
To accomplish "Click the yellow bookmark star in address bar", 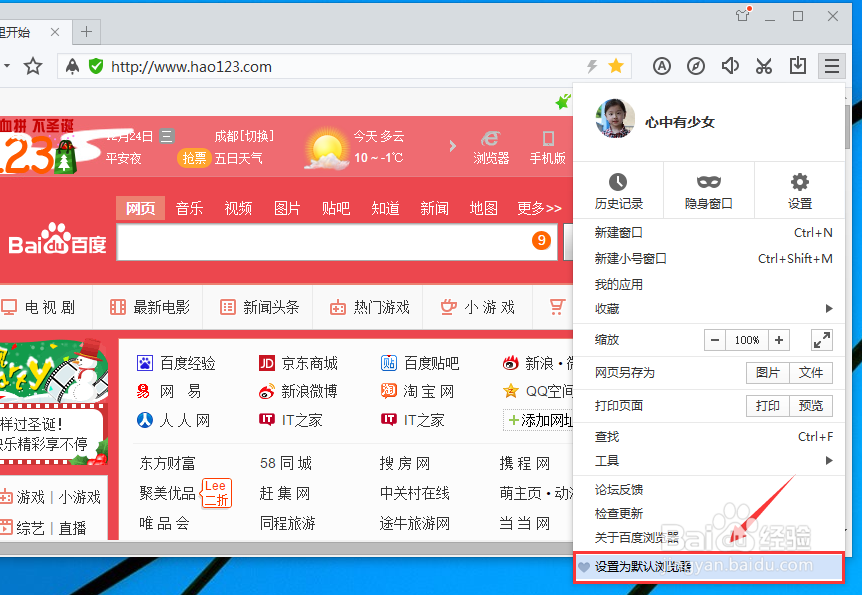I will 616,67.
